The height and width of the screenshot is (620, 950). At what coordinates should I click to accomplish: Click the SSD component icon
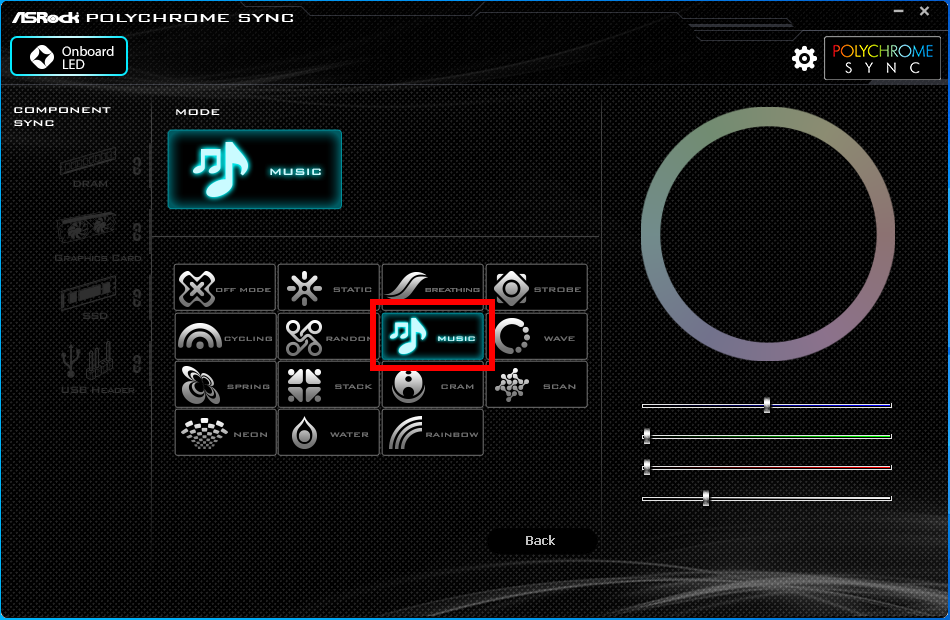coord(88,293)
